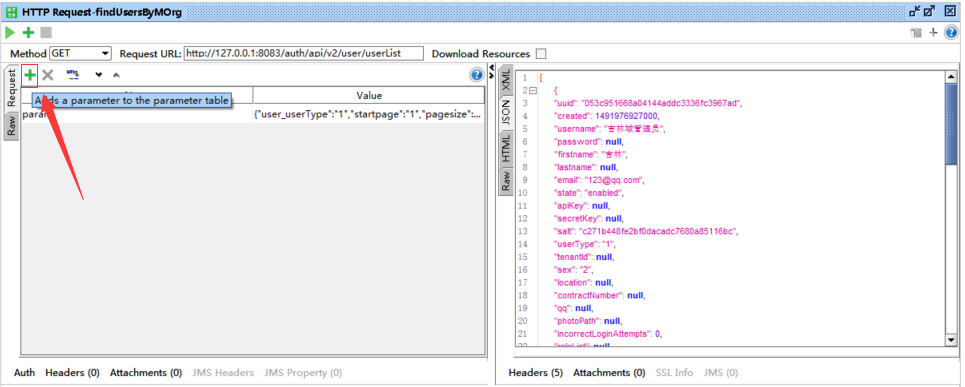Open help from request panel question icon

[x=476, y=75]
